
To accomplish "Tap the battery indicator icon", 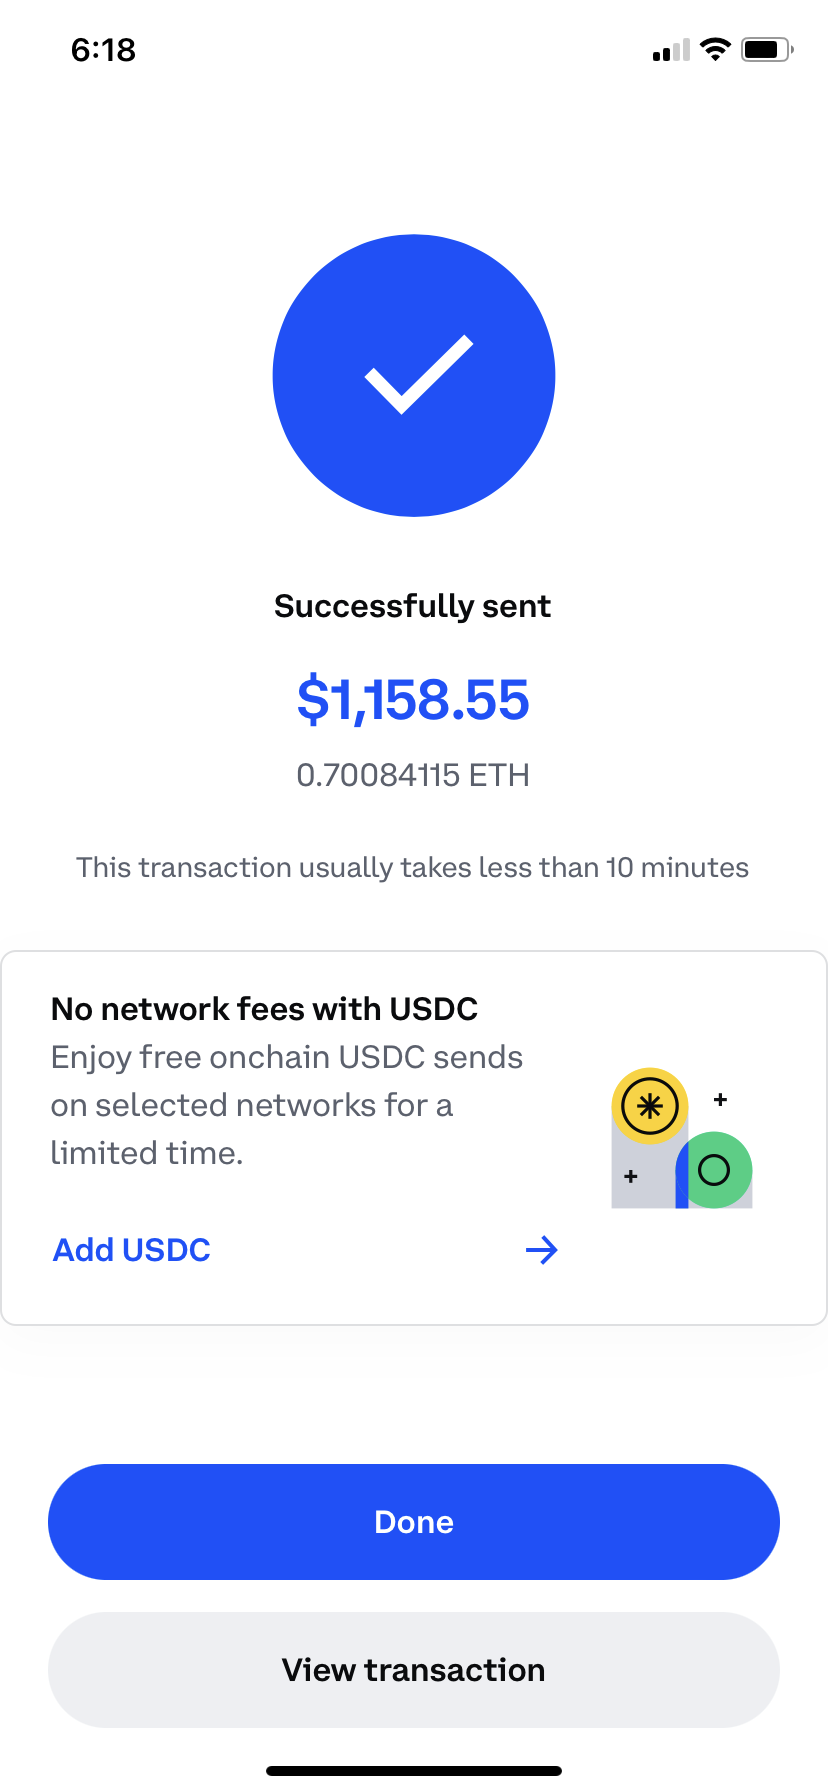I will pyautogui.click(x=767, y=50).
